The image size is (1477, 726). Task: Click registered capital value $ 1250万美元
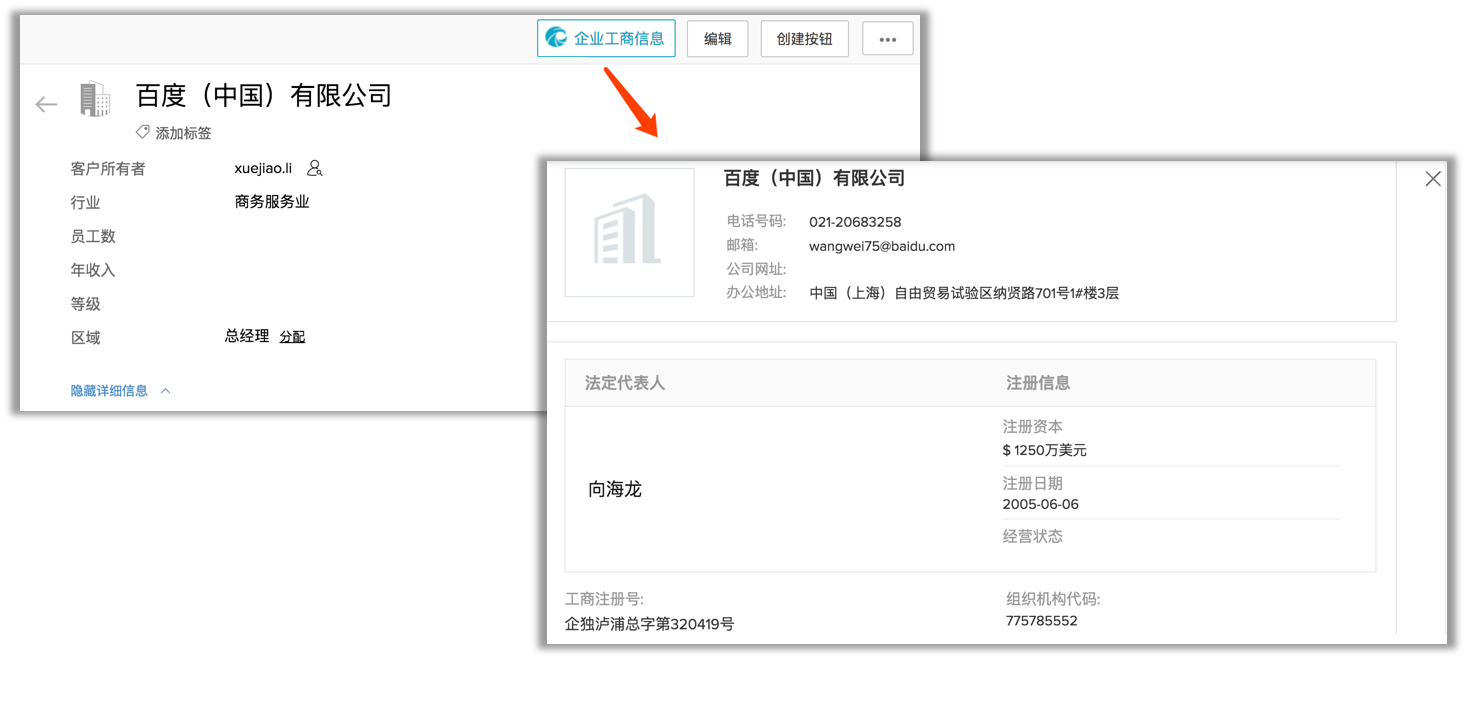(x=1045, y=450)
